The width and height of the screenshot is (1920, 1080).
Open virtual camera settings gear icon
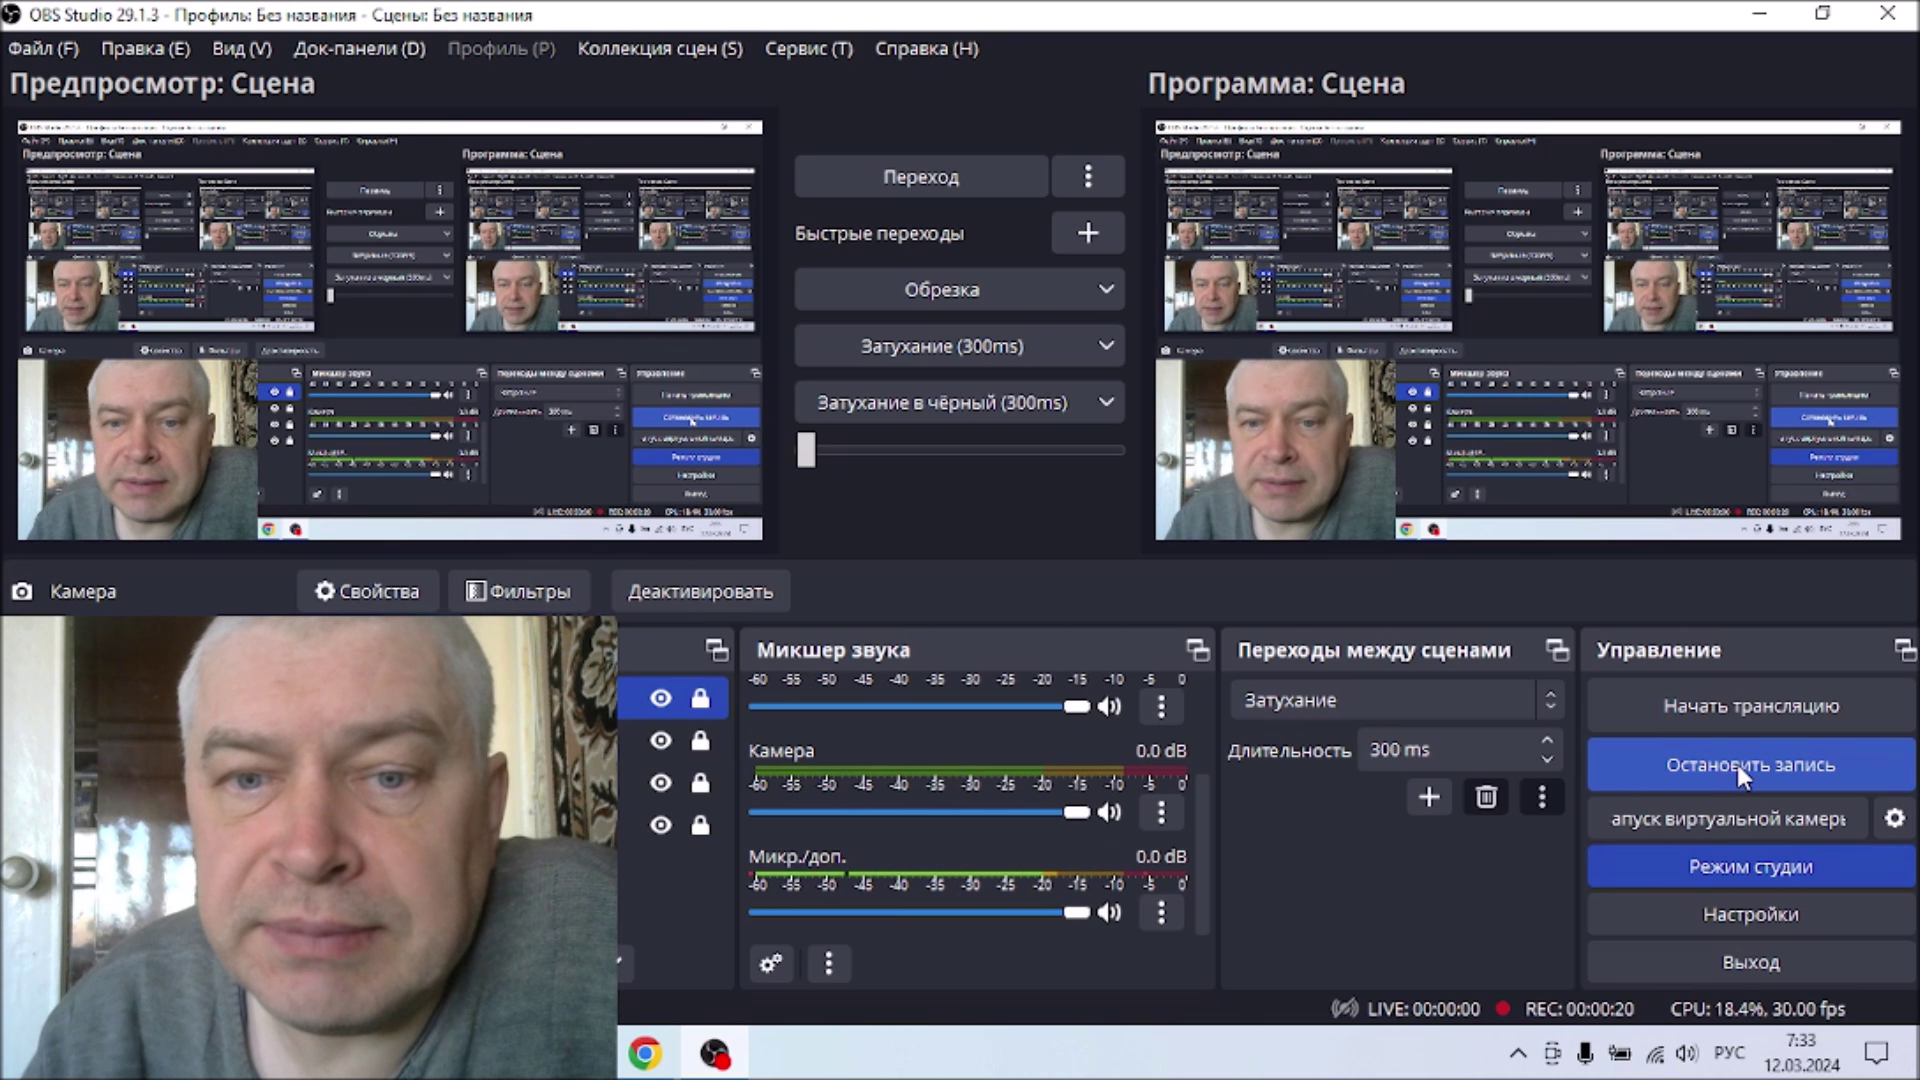pyautogui.click(x=1894, y=819)
